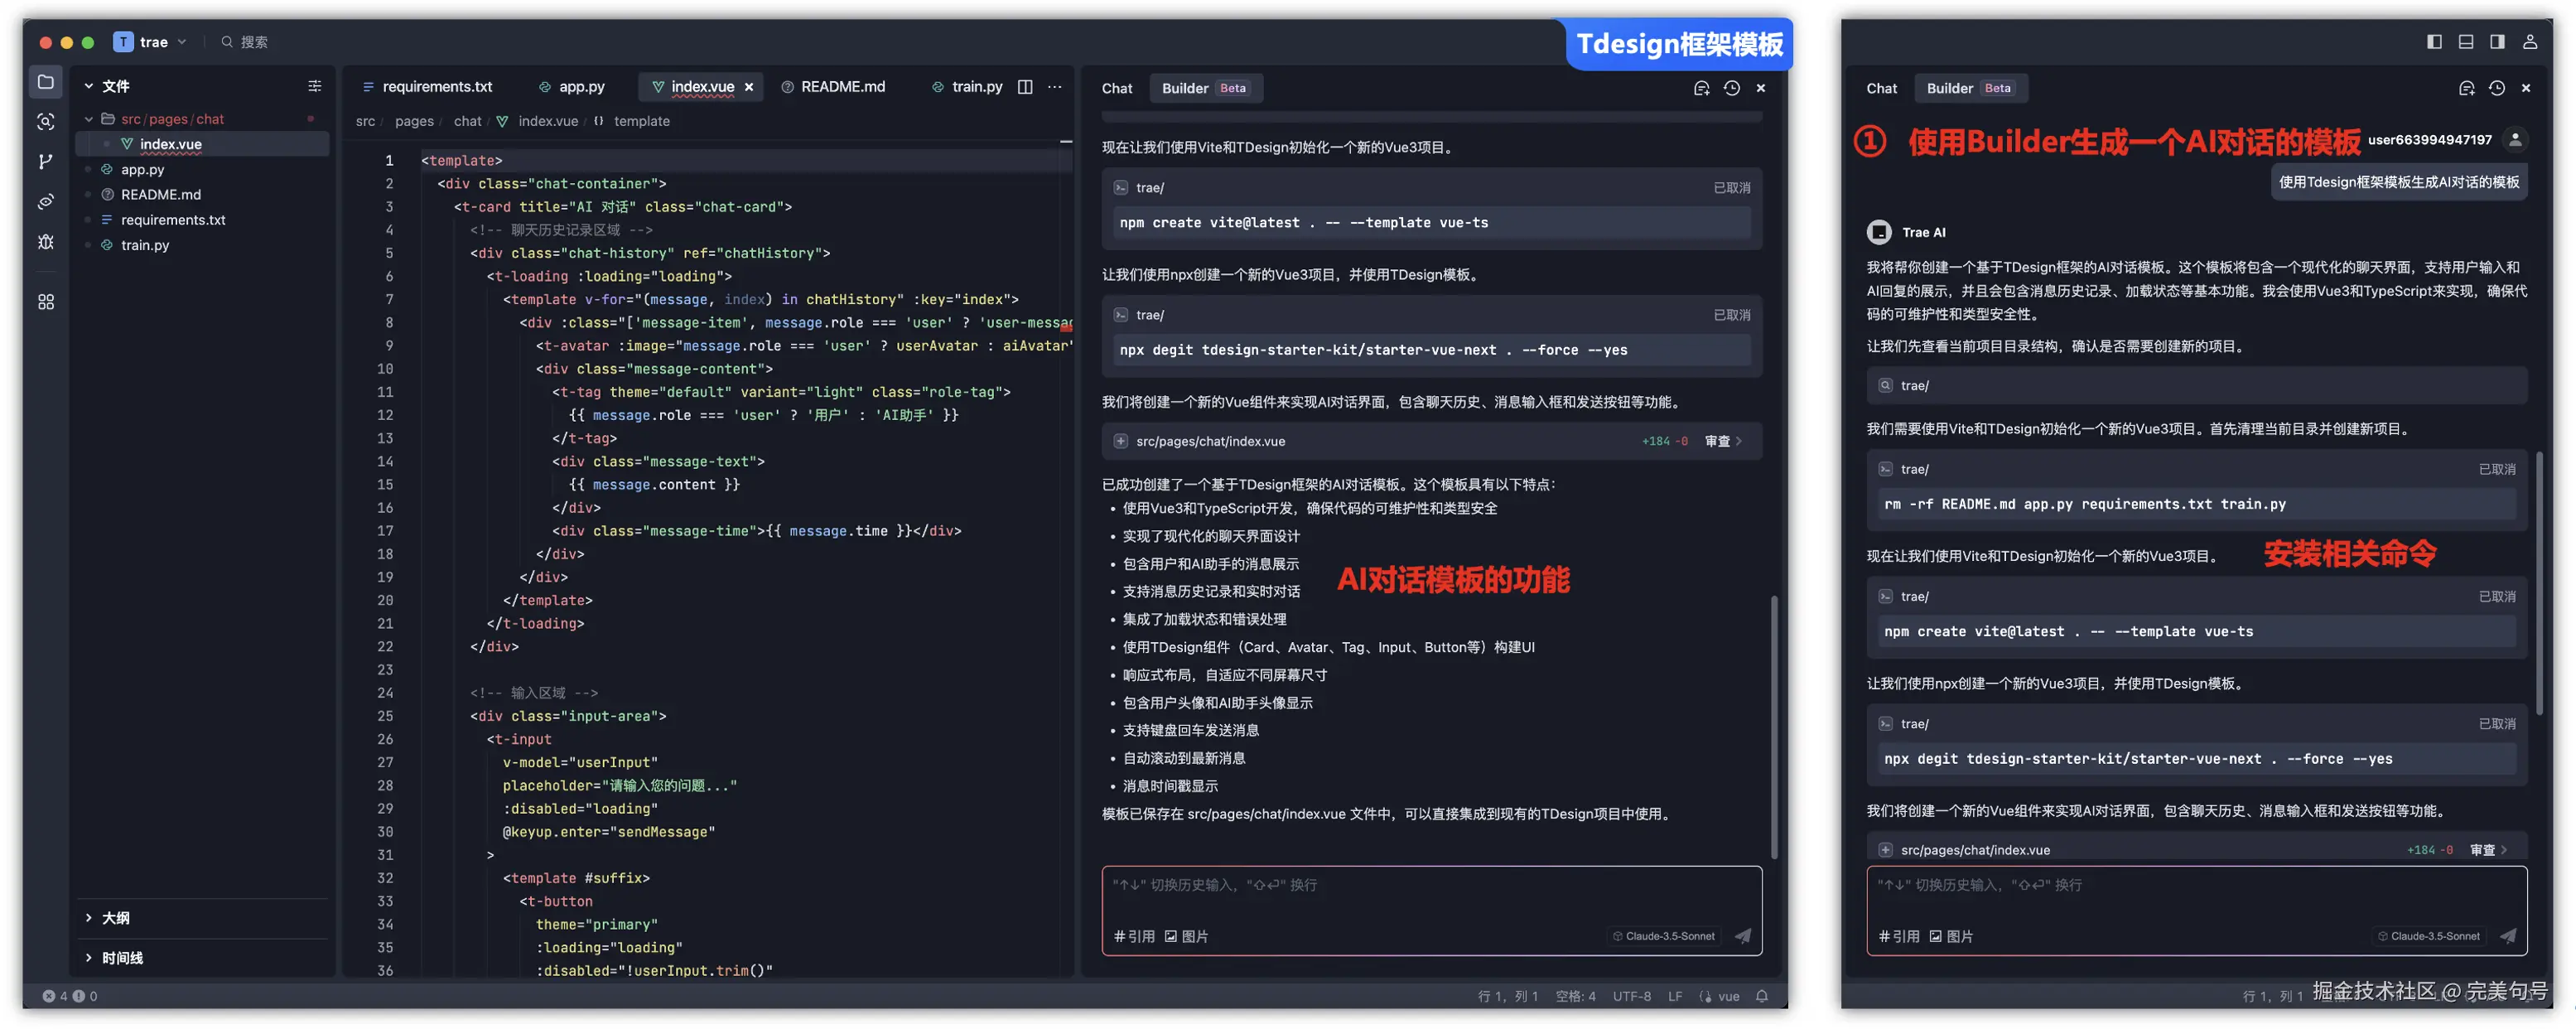Screen dimensions: 2576x1029
Task: Toggle the right sidebar layout icon
Action: tap(2497, 41)
